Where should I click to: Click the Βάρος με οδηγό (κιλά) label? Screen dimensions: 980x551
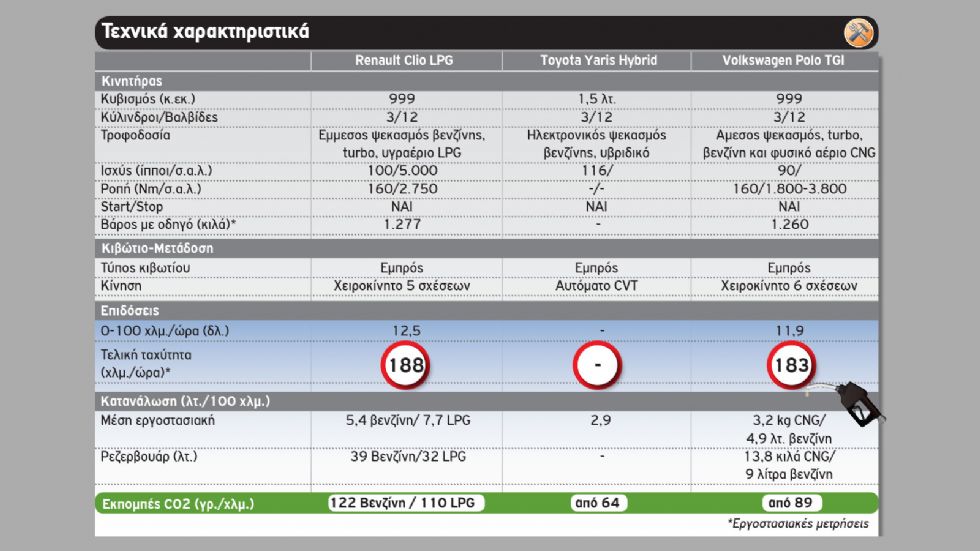point(169,224)
